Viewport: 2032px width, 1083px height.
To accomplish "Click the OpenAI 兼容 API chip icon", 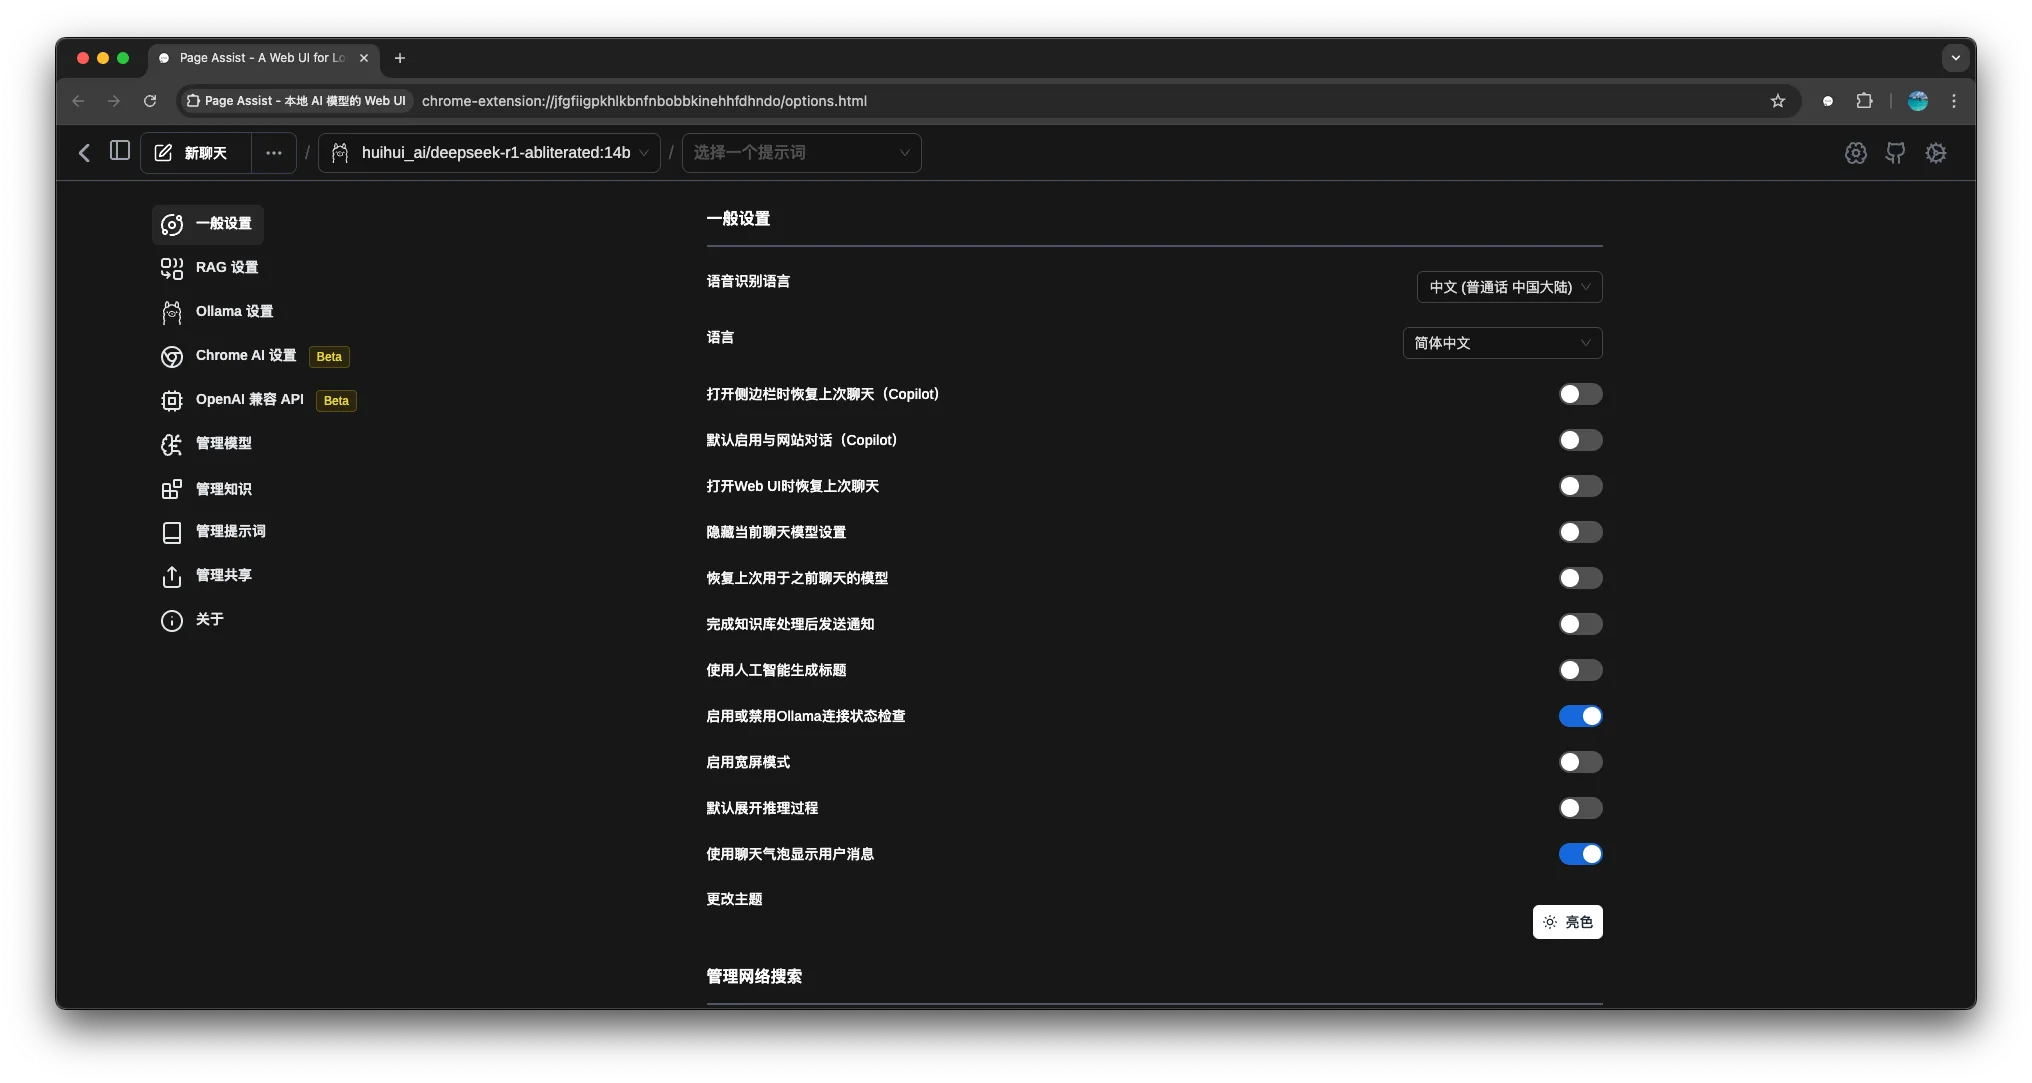I will pos(172,400).
